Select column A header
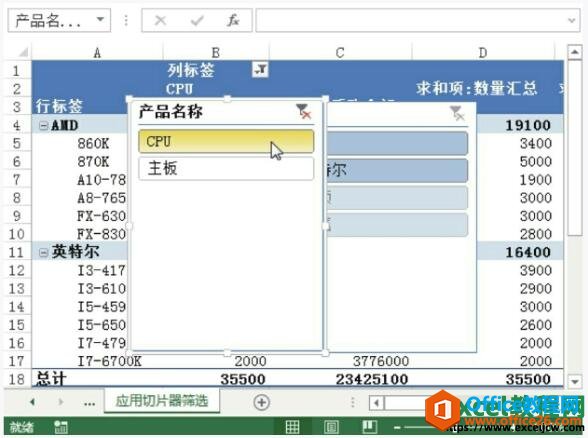Screen dimensions: 588x438 (97, 52)
